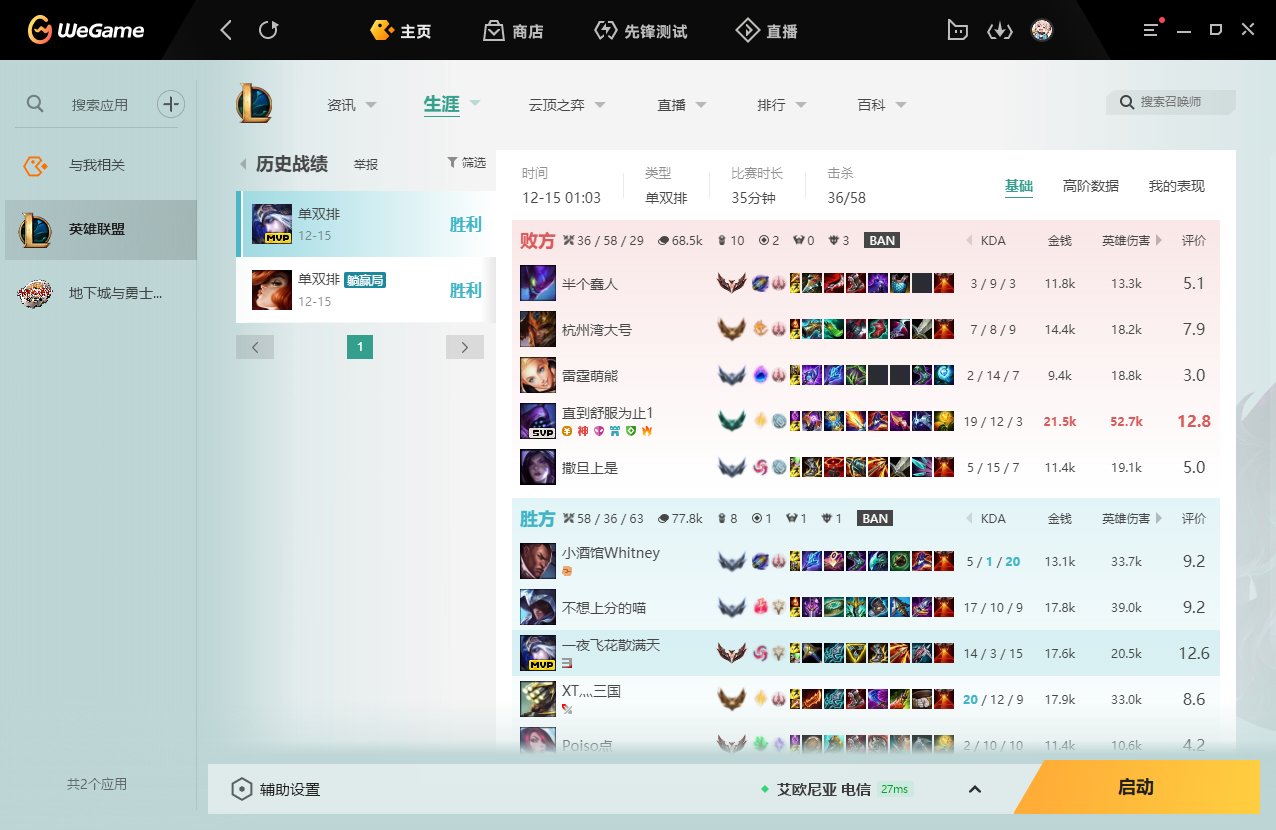Click the right arrow beside 败方 英雄伤害 header

click(x=1159, y=241)
